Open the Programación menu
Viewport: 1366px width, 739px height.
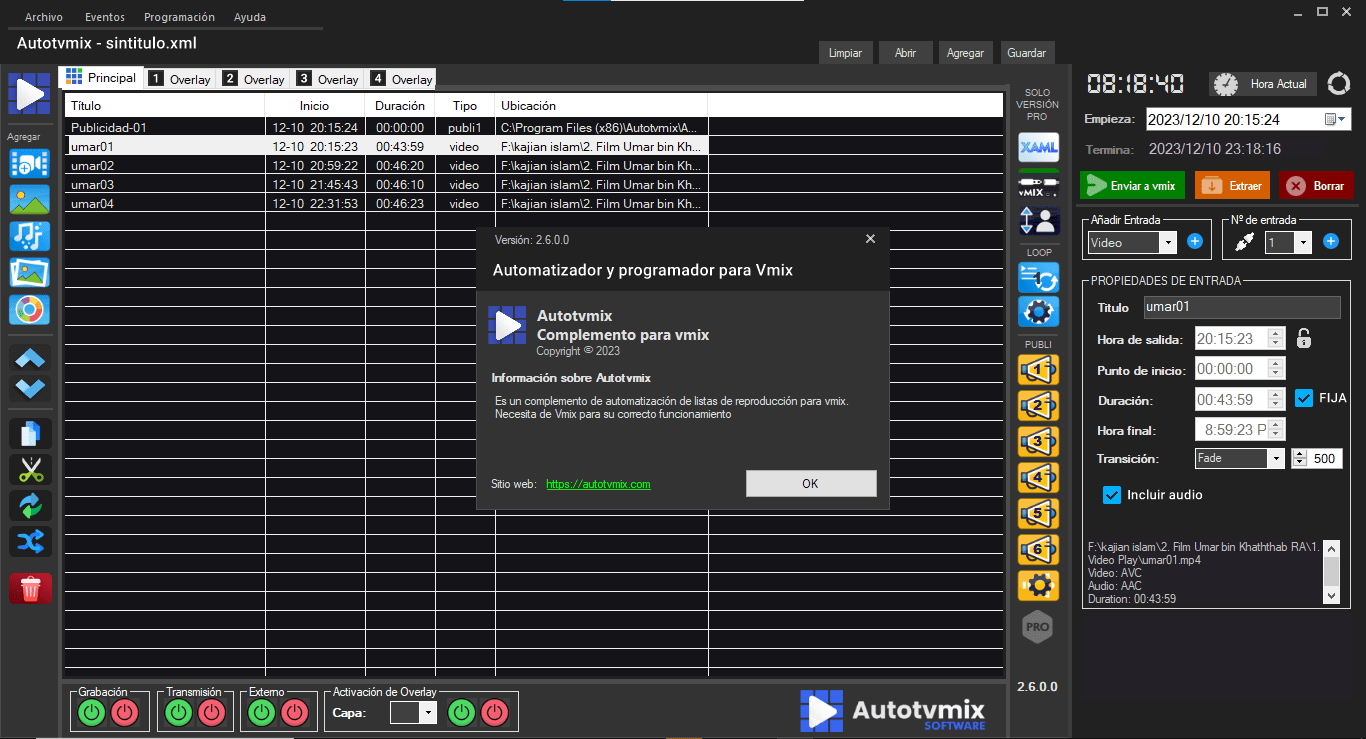(x=179, y=17)
